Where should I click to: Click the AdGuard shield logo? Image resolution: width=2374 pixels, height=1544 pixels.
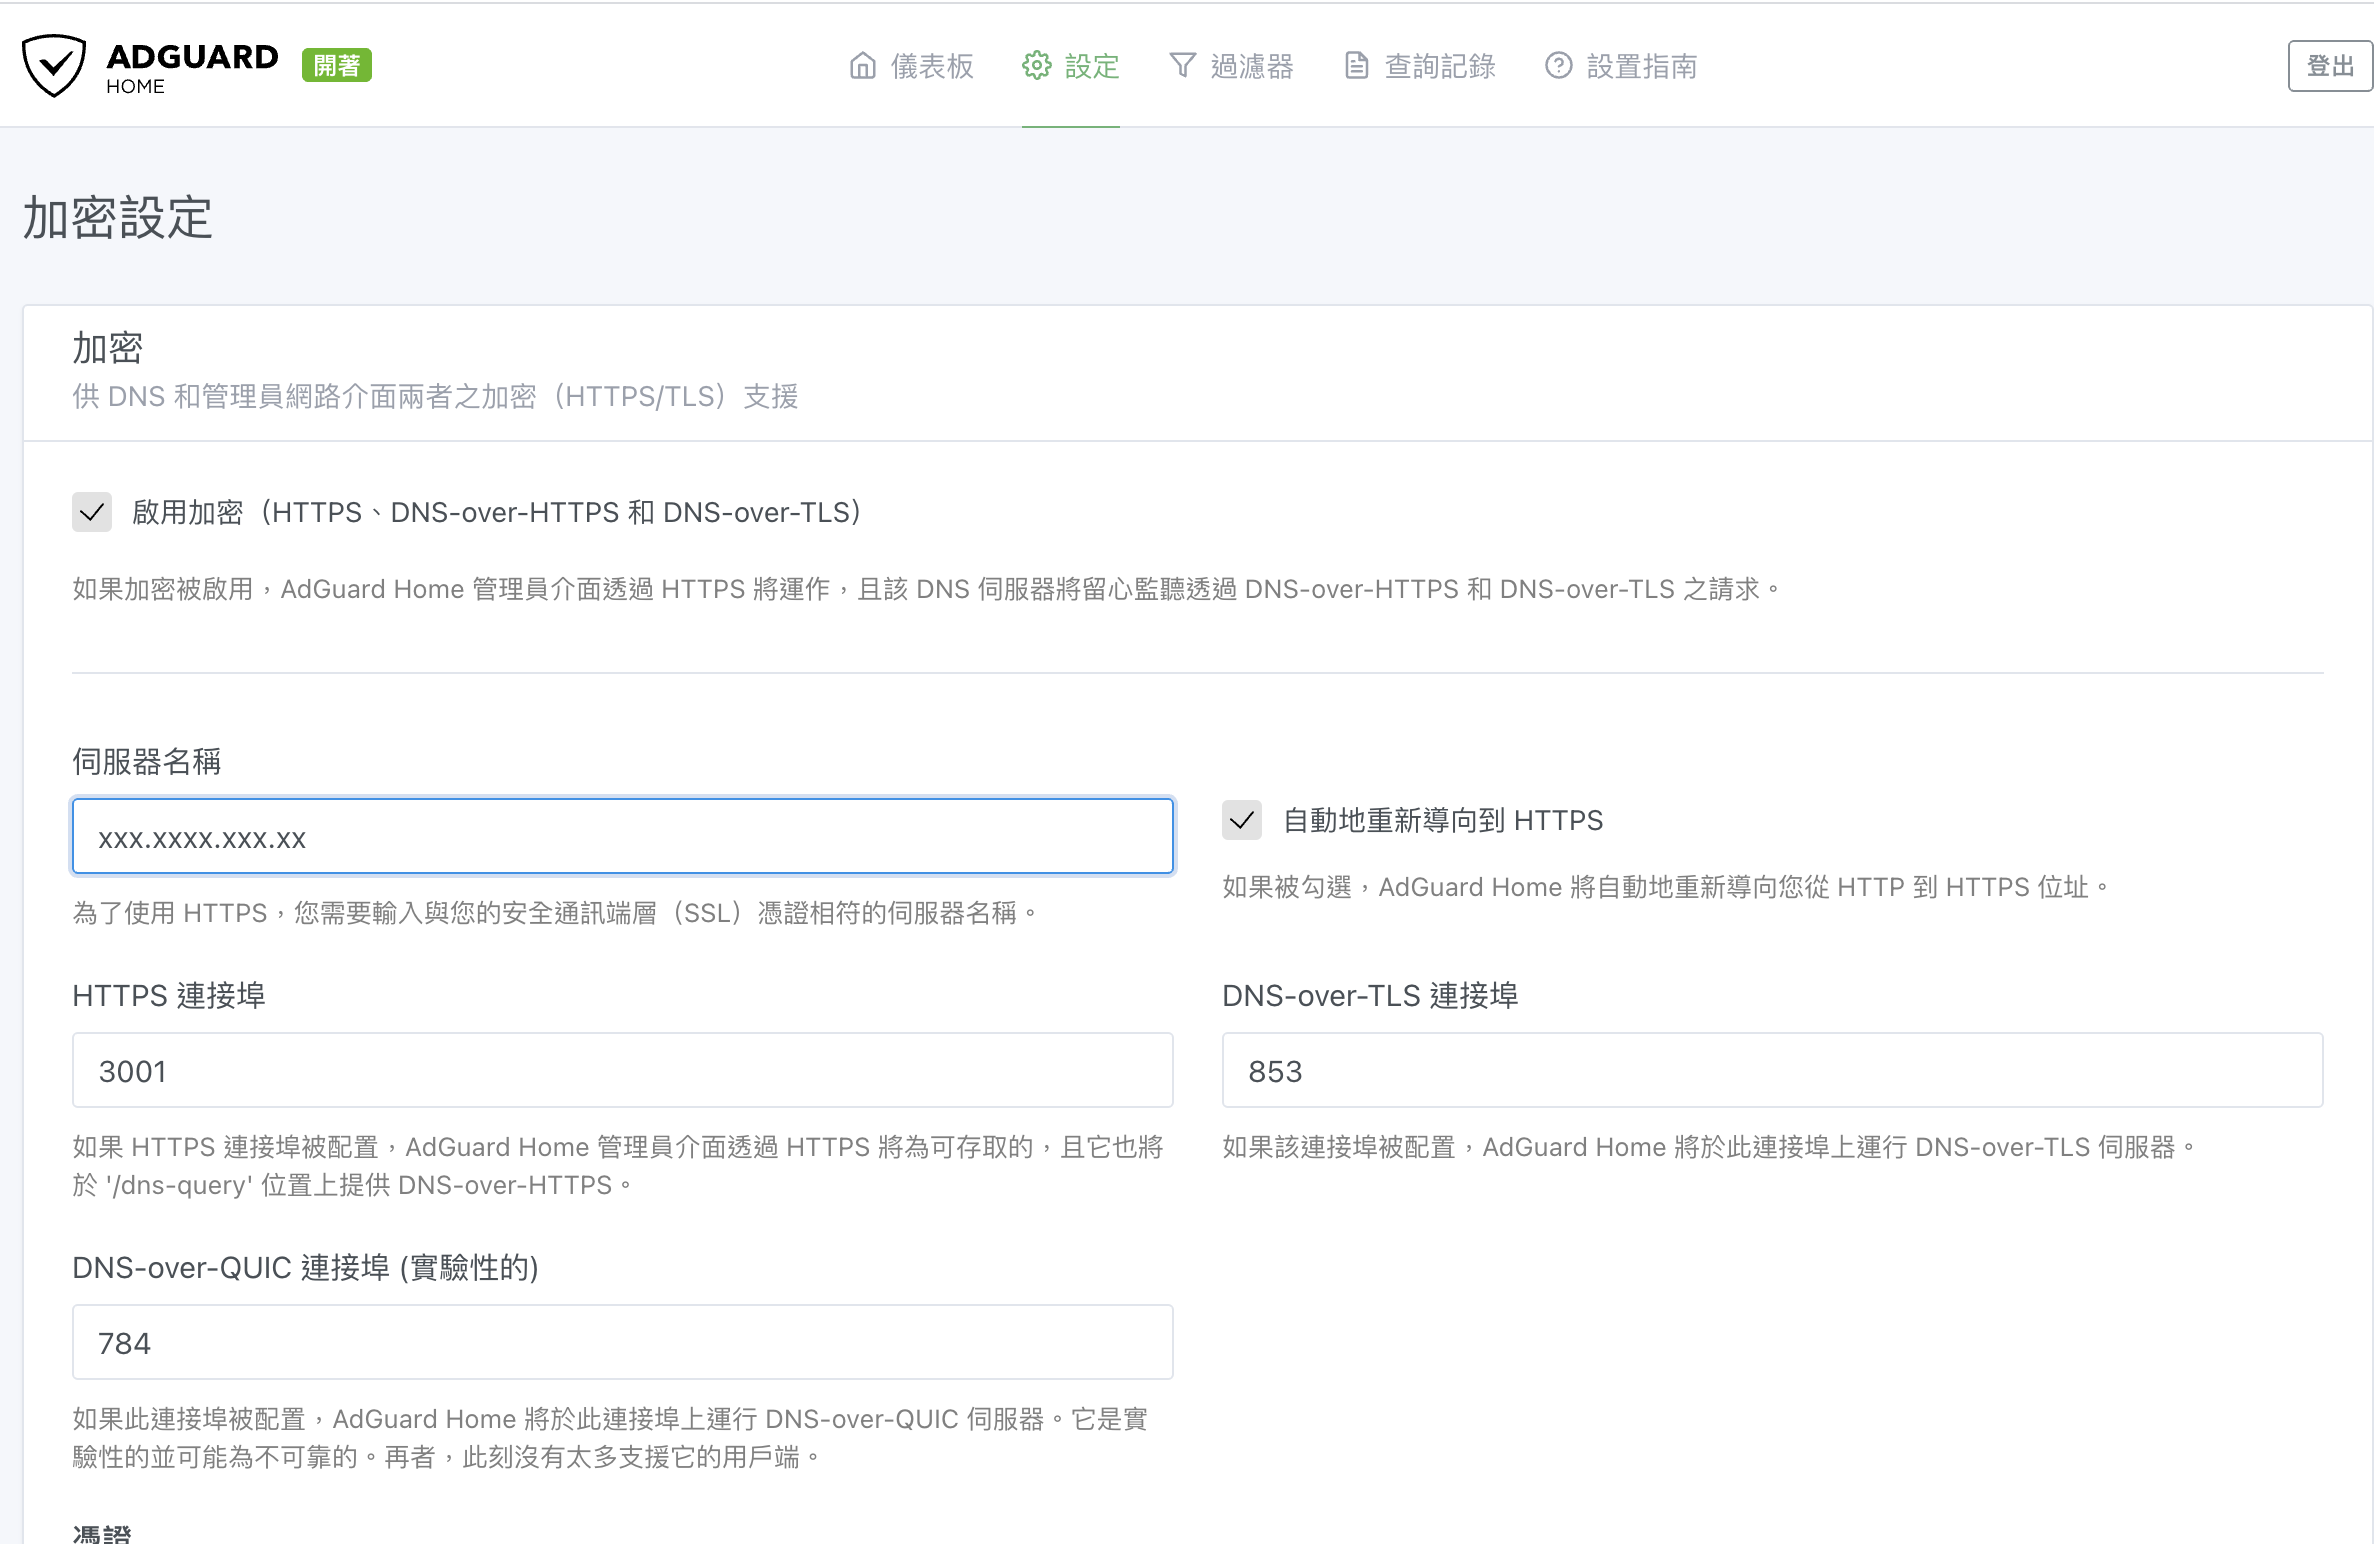[55, 64]
